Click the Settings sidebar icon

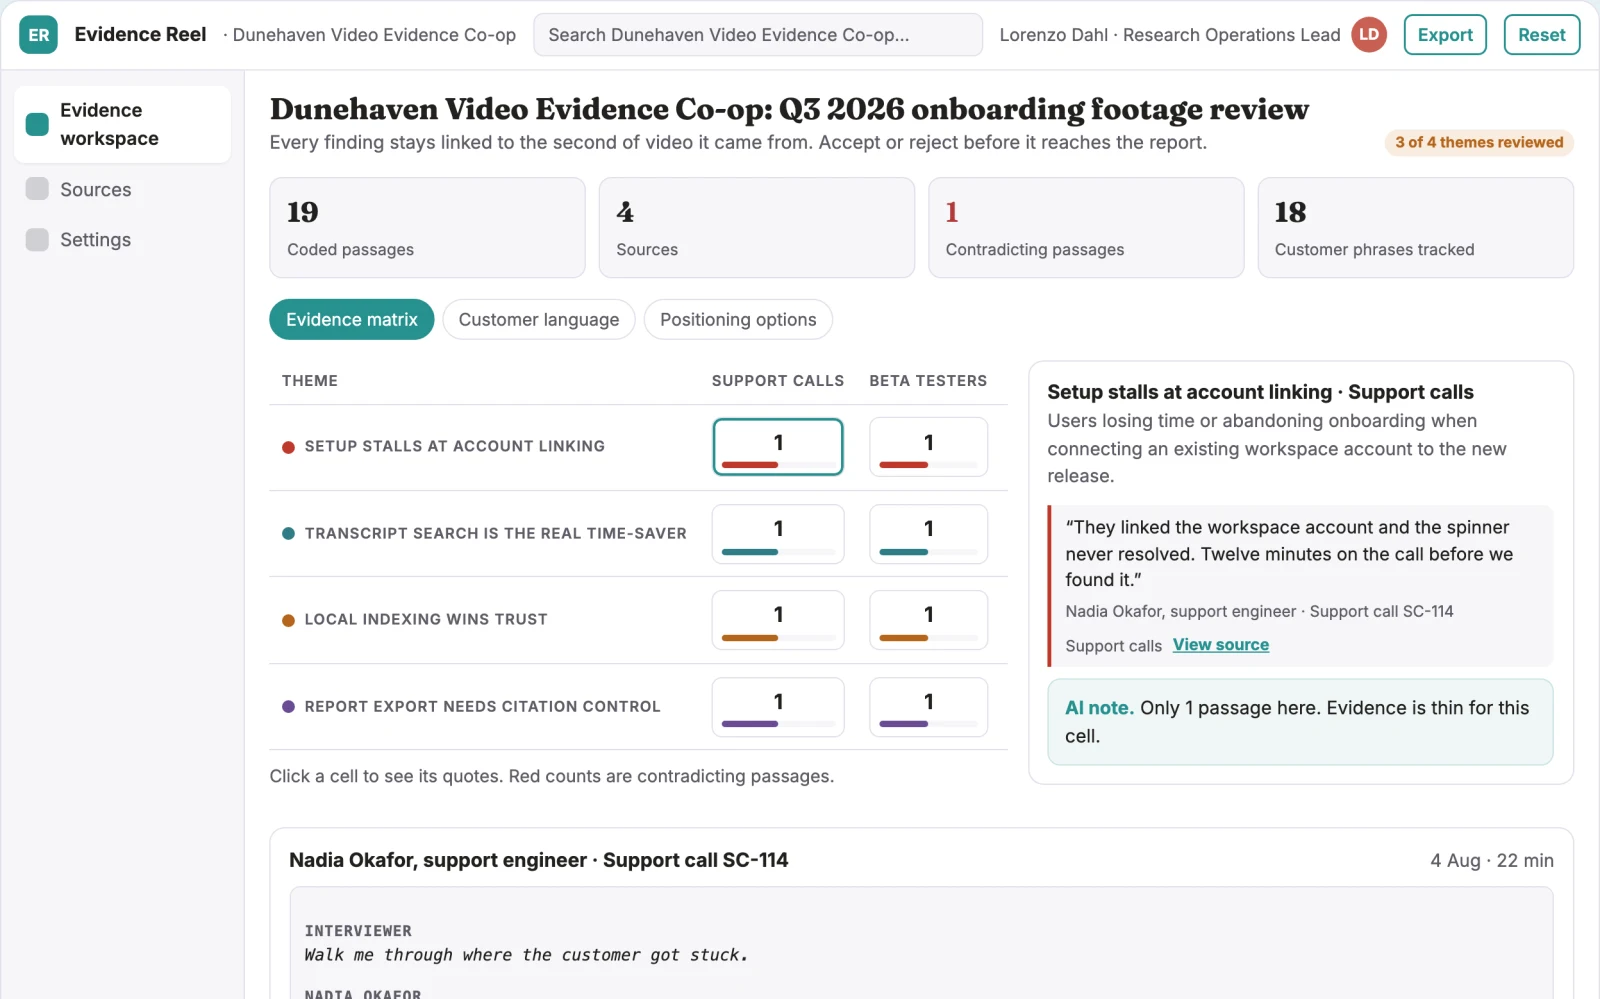pos(37,240)
